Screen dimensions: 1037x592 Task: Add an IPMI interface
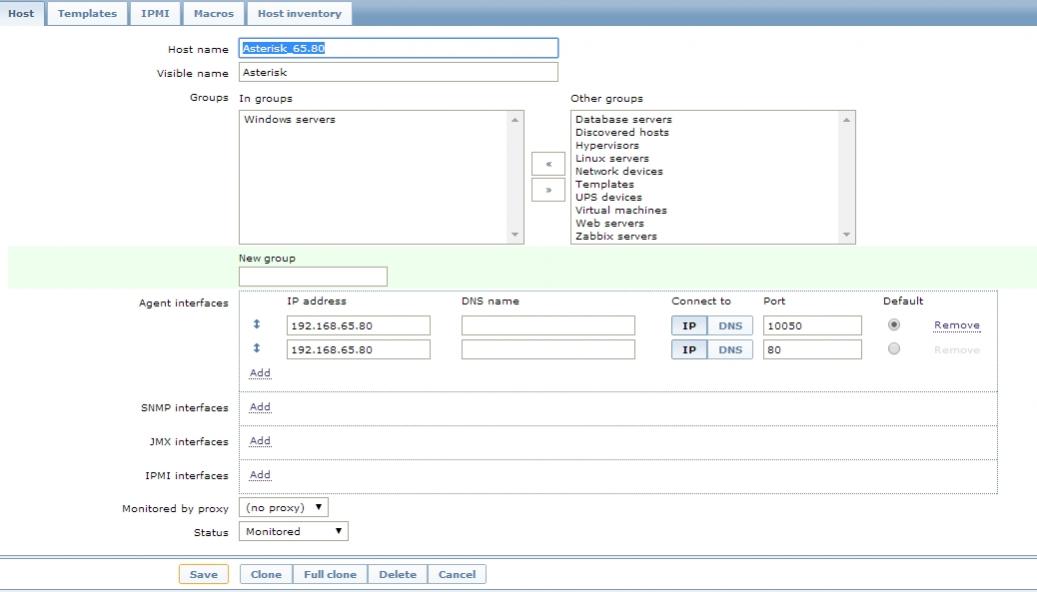(x=260, y=475)
